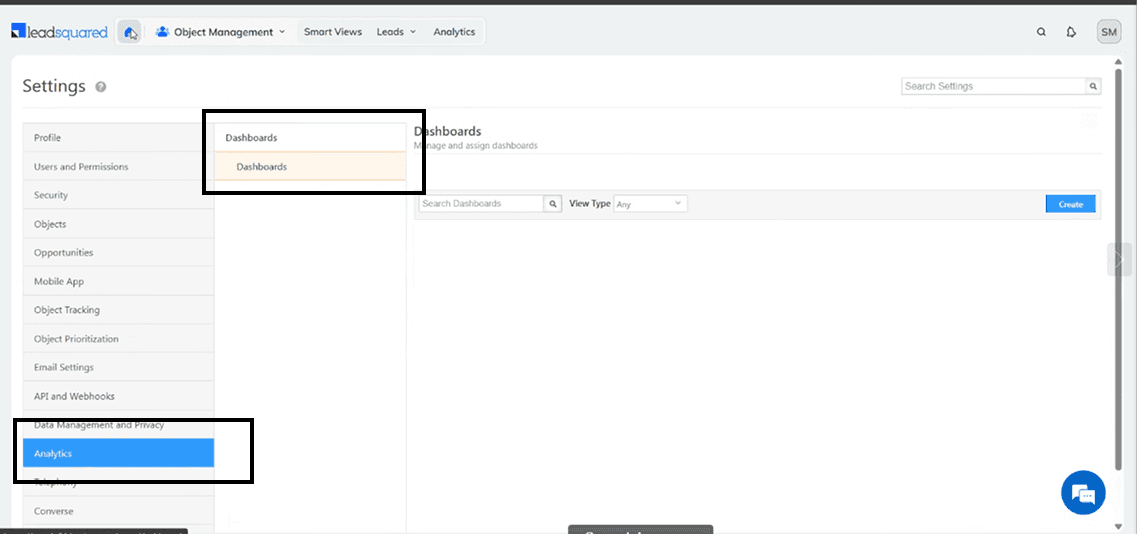1137x534 pixels.
Task: Select Profile in settings sidebar
Action: [x=118, y=138]
